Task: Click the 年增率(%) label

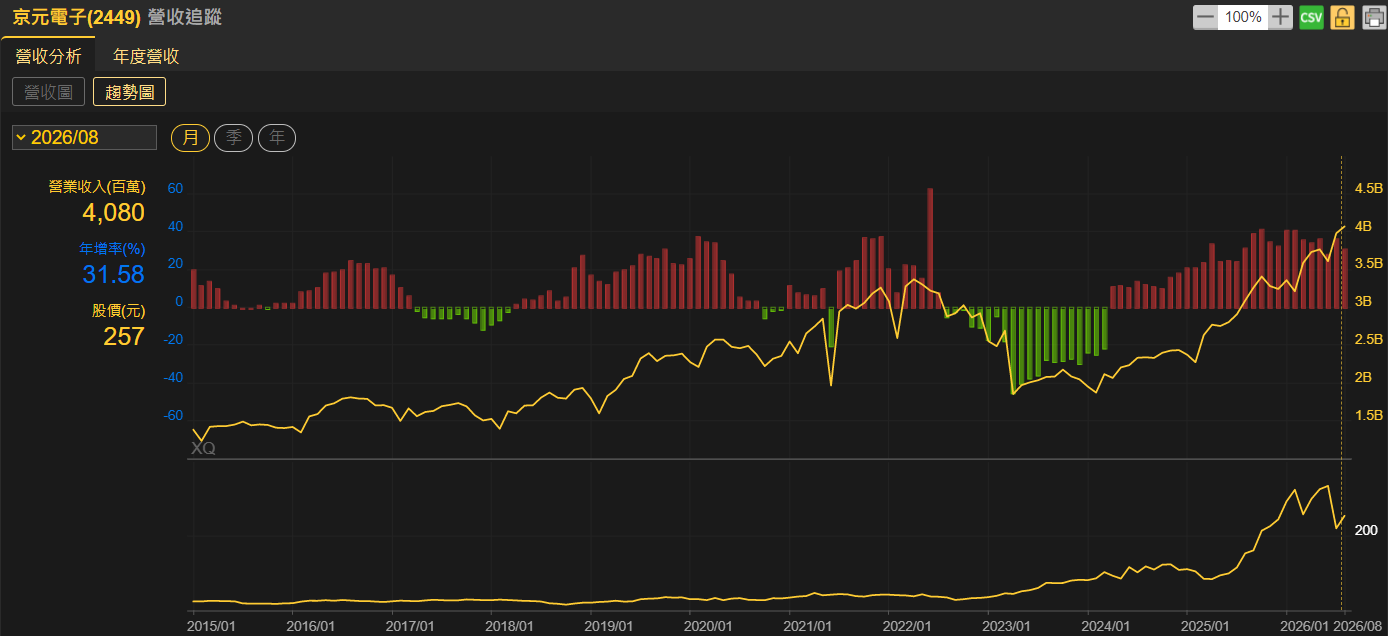Action: point(113,248)
